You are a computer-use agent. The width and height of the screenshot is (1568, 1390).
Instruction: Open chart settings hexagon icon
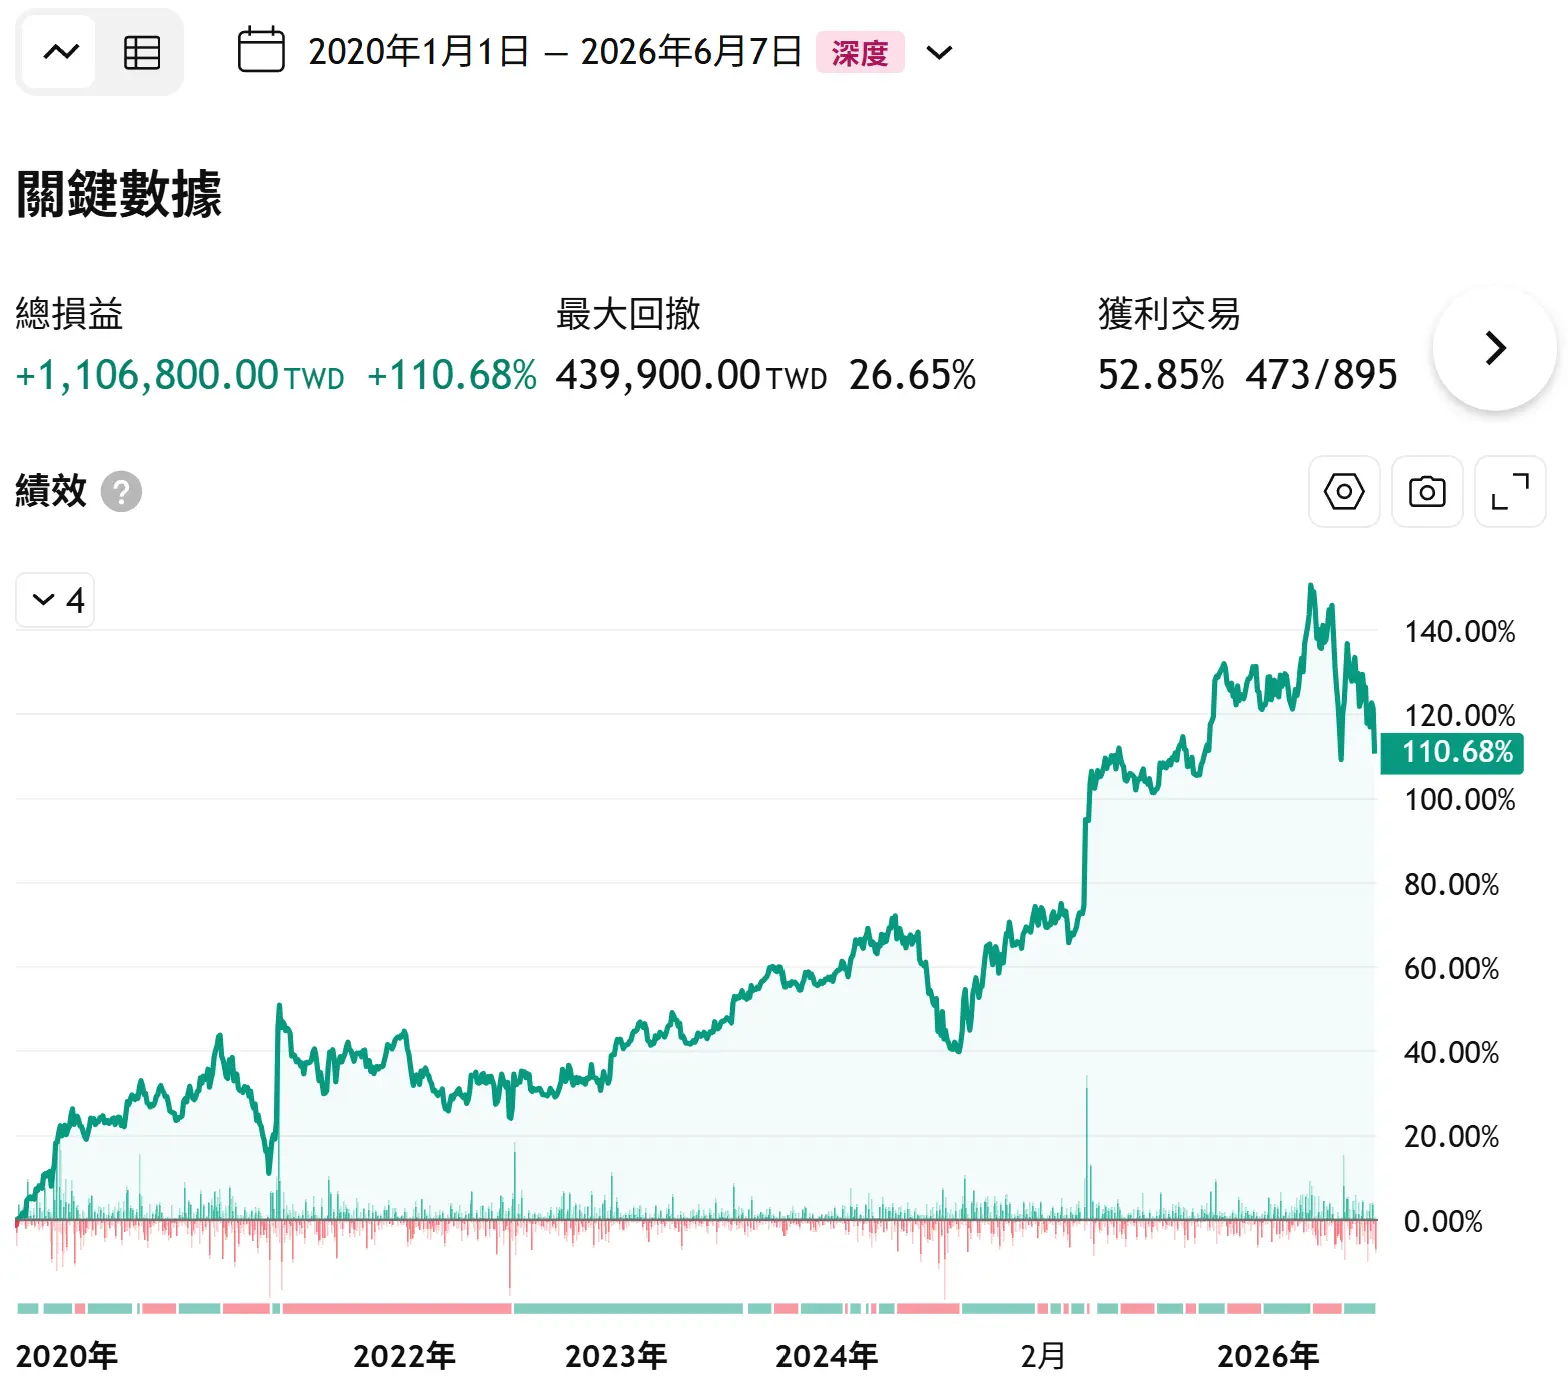[1344, 492]
